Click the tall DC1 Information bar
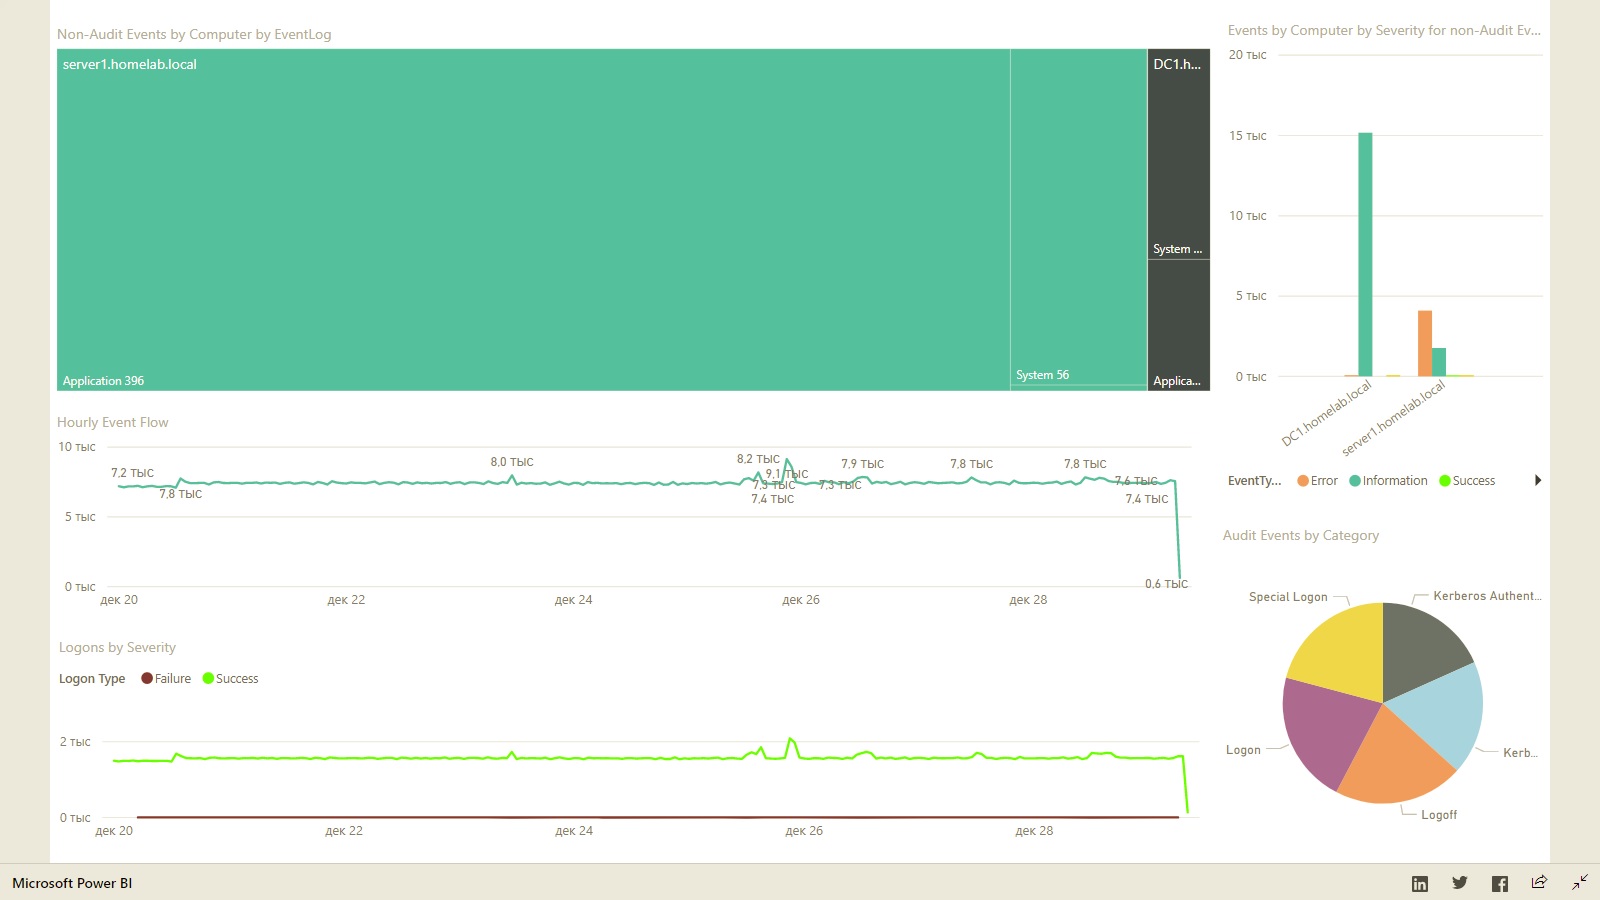Viewport: 1600px width, 900px height. point(1365,254)
